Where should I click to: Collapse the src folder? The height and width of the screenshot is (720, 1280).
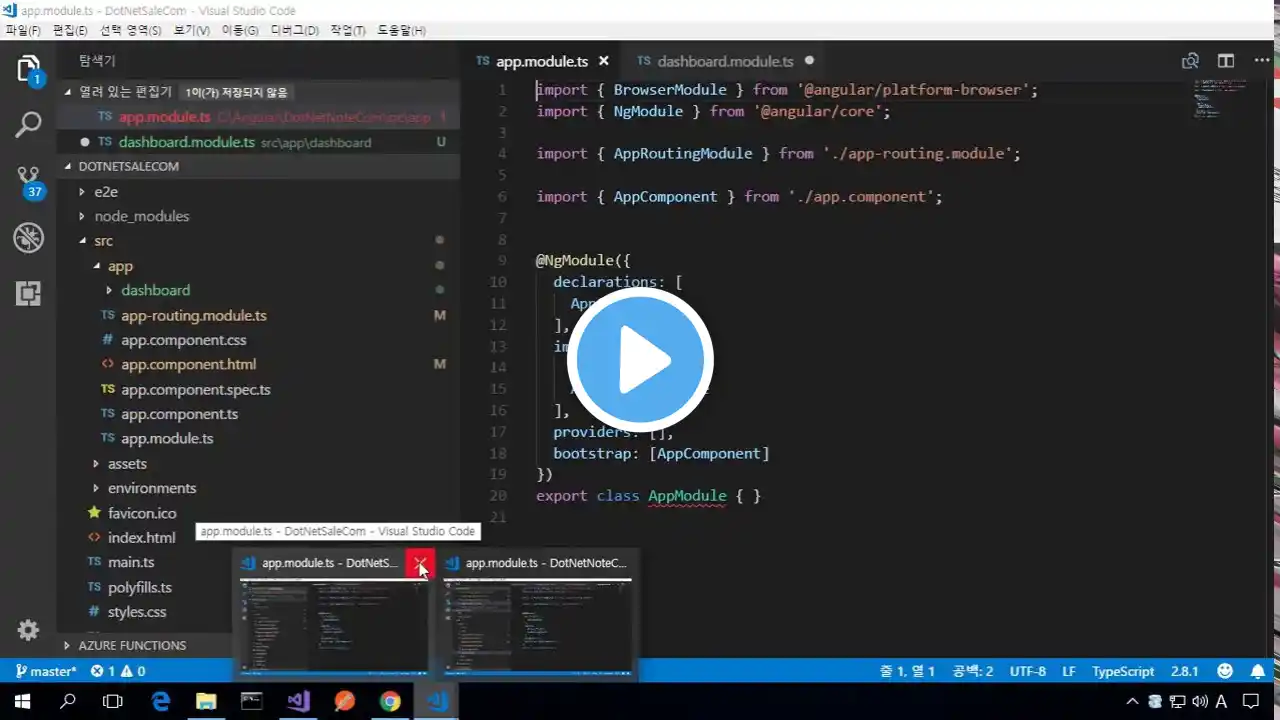tap(103, 241)
